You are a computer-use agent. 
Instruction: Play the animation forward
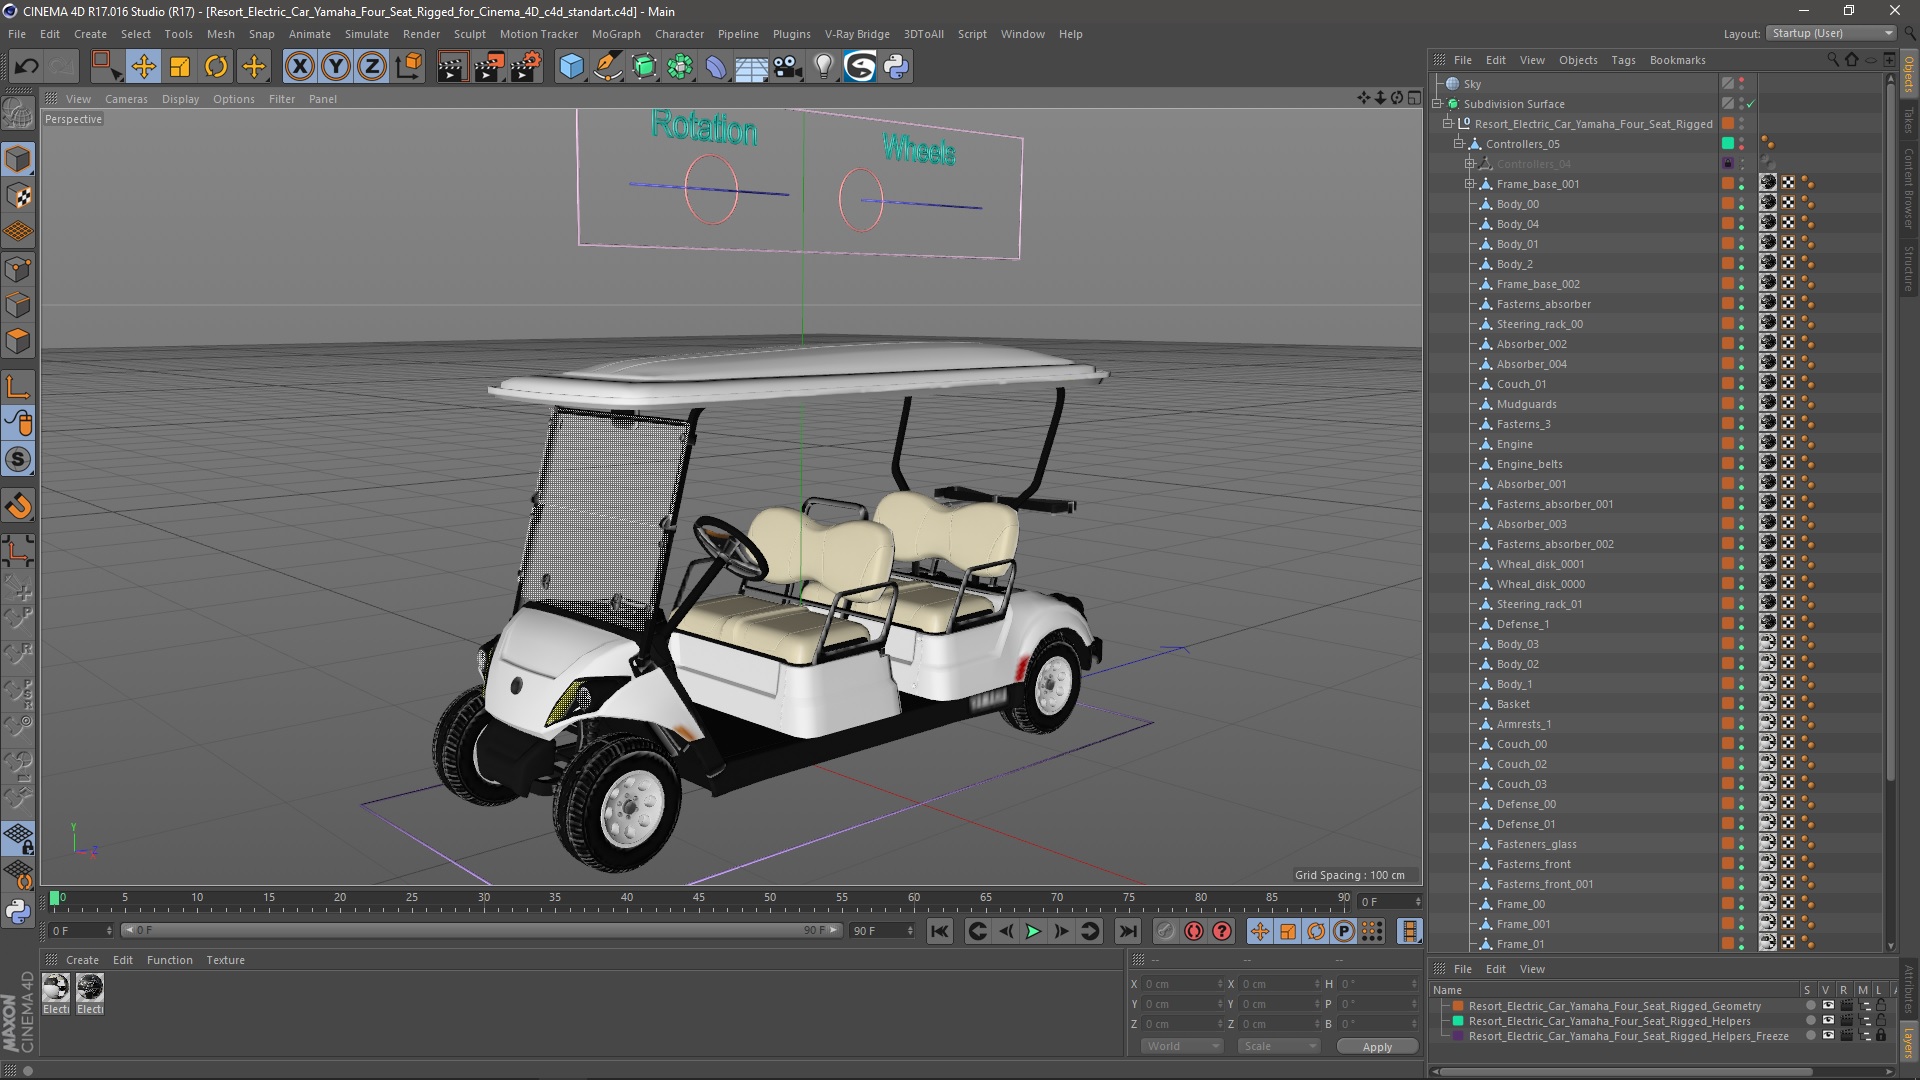click(x=1033, y=931)
